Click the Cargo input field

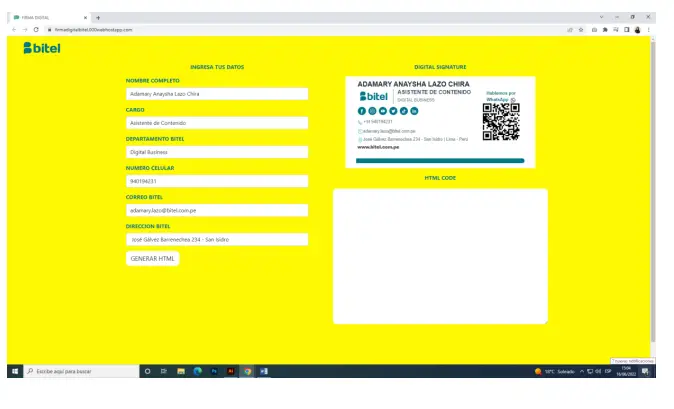[217, 123]
